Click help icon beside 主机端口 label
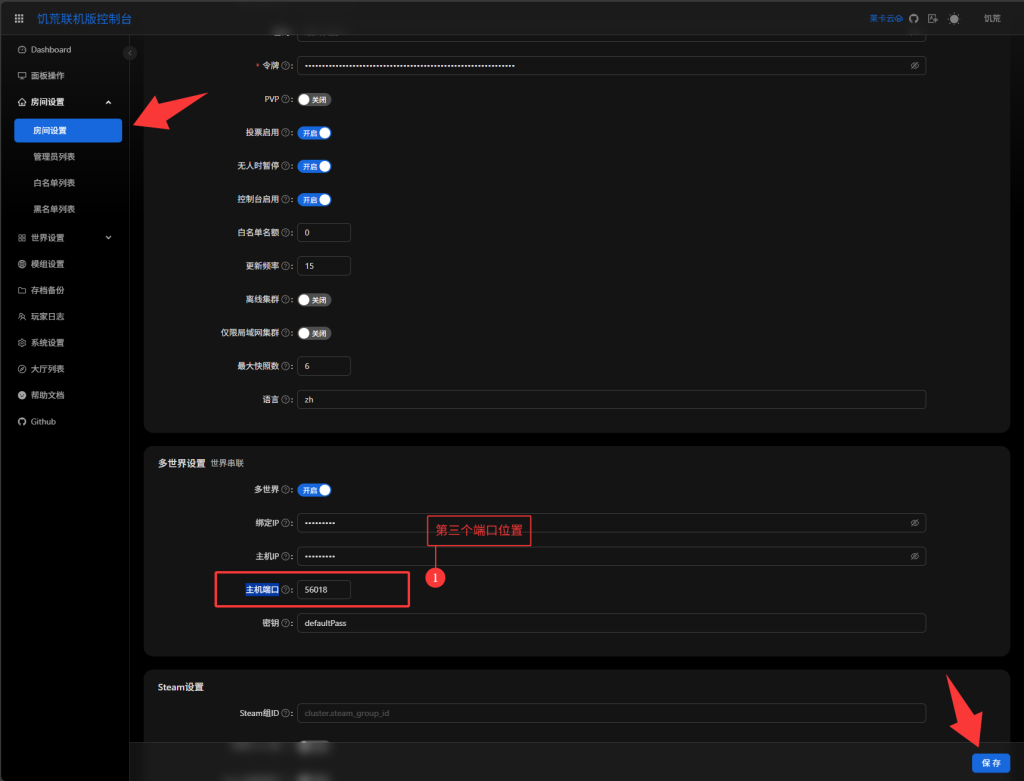 click(286, 590)
